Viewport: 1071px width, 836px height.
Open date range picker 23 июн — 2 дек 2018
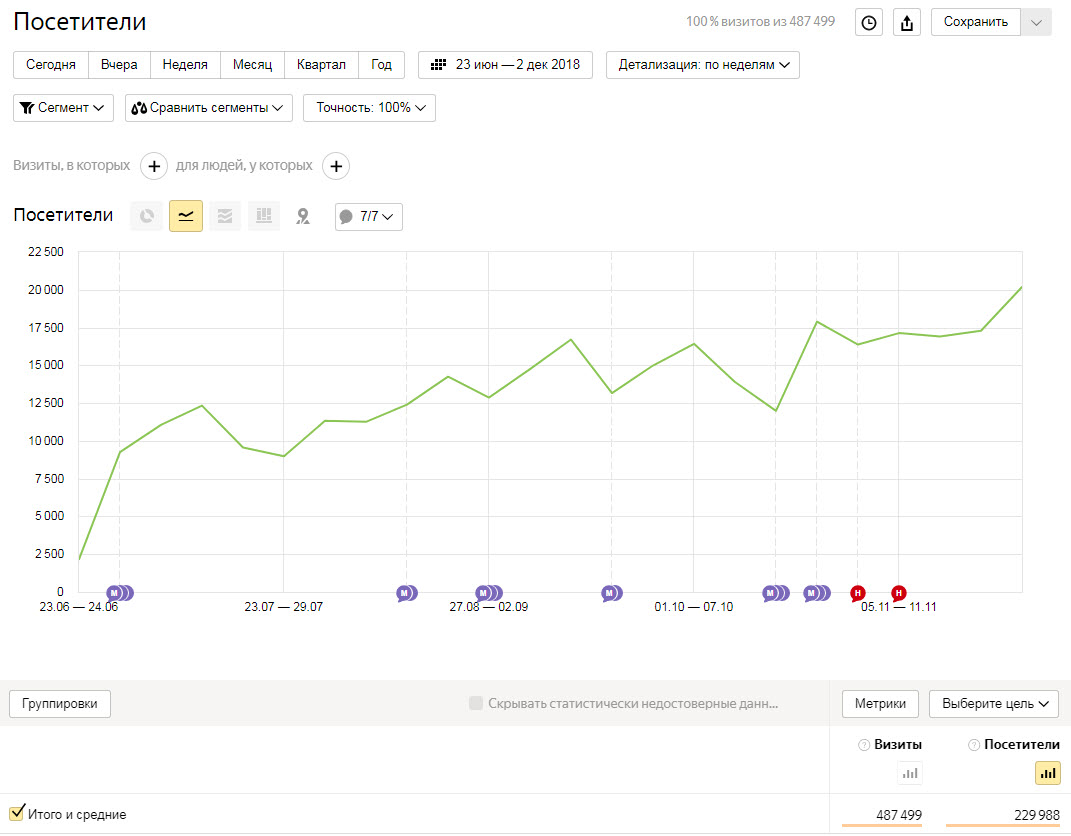pos(505,65)
